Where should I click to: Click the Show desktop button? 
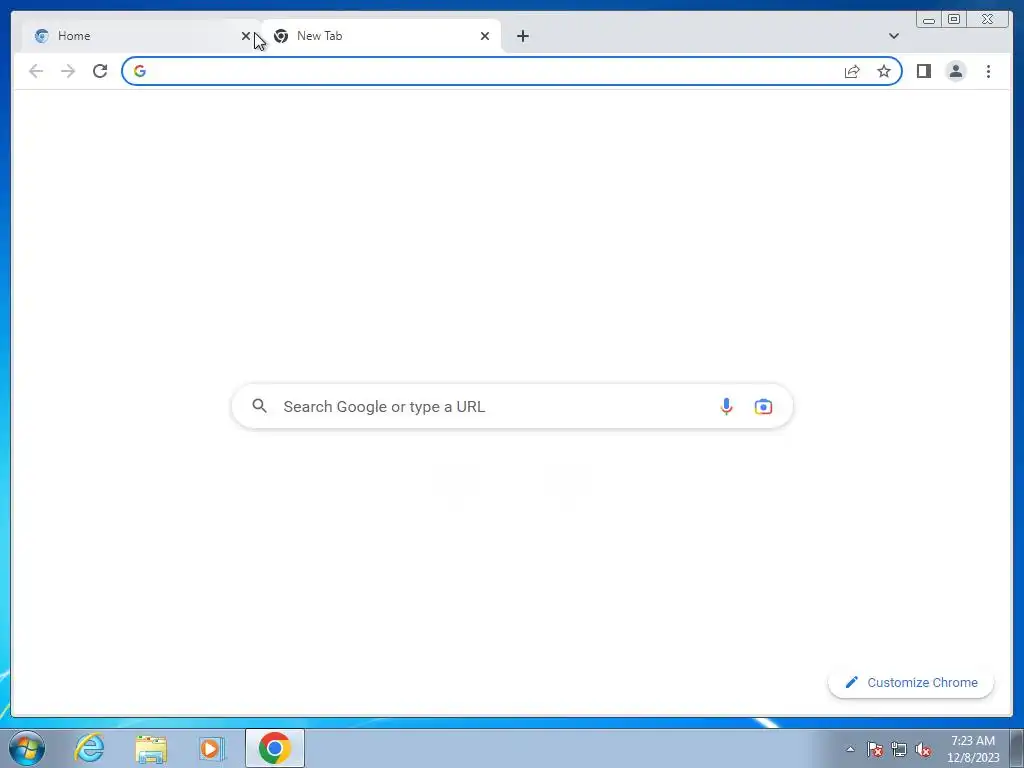(x=1017, y=748)
